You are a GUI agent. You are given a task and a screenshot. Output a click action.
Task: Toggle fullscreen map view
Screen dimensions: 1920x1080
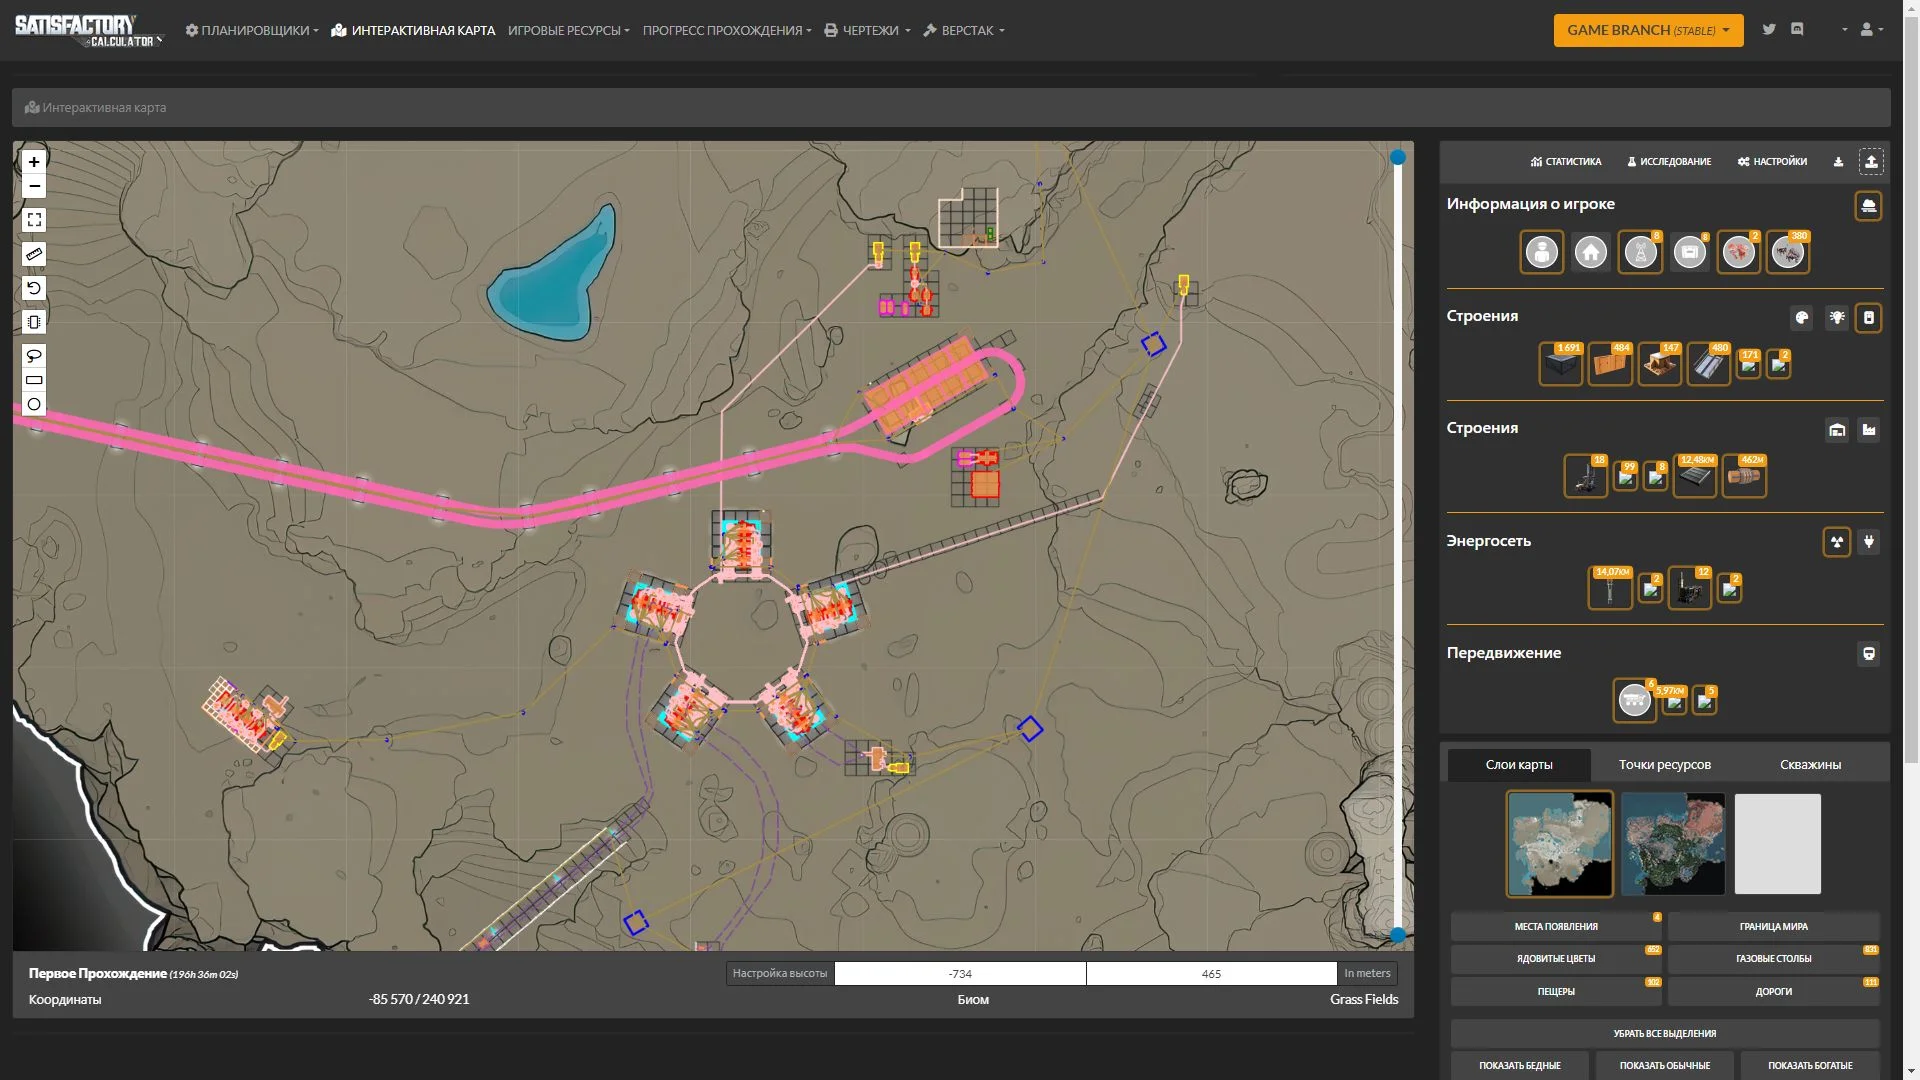point(34,220)
